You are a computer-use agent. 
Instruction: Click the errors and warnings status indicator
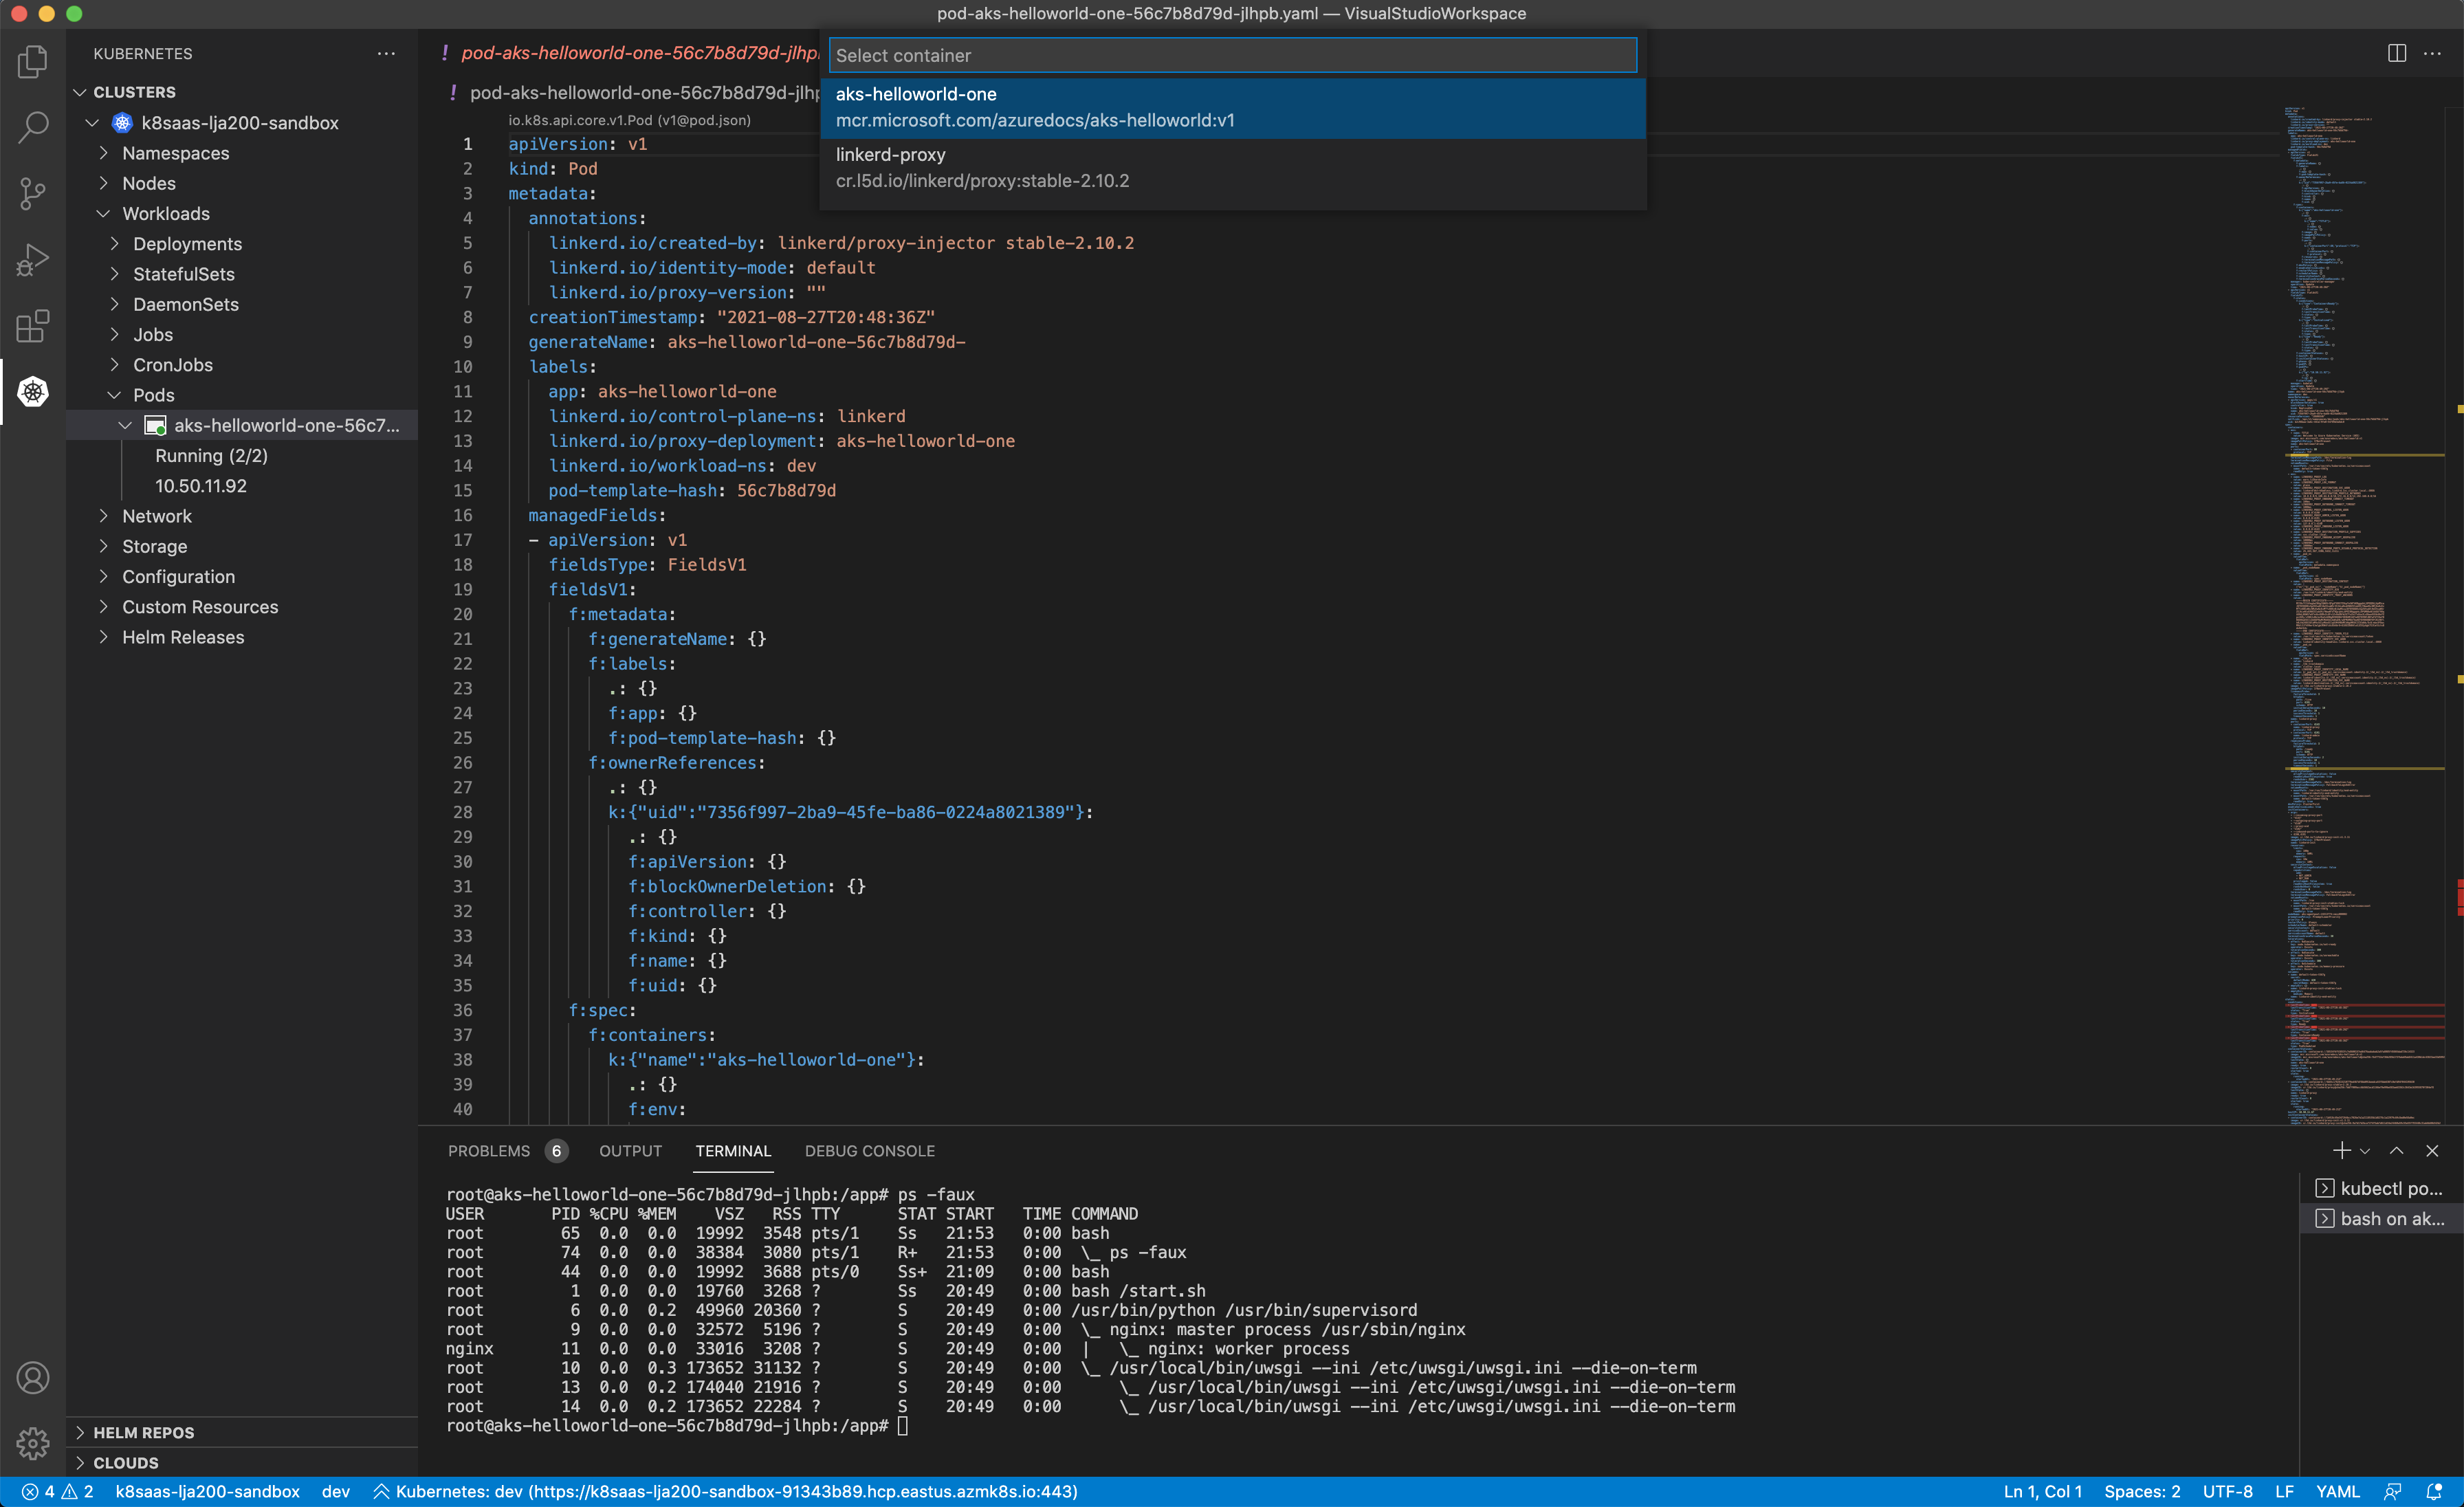point(58,1491)
